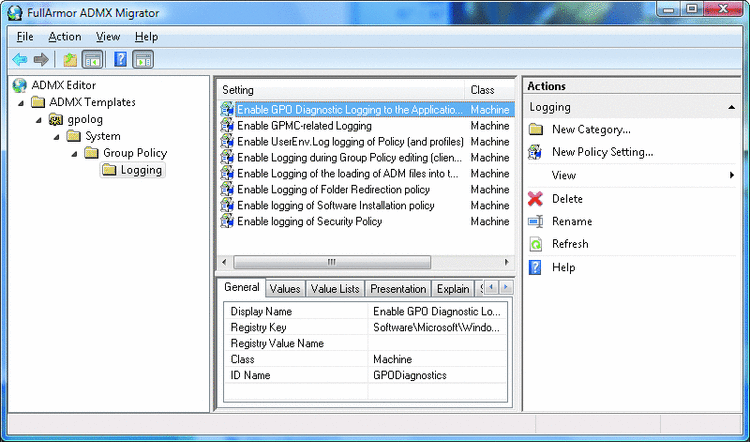Click the blue Help toolbar icon
Viewport: 750px width, 442px height.
click(121, 59)
